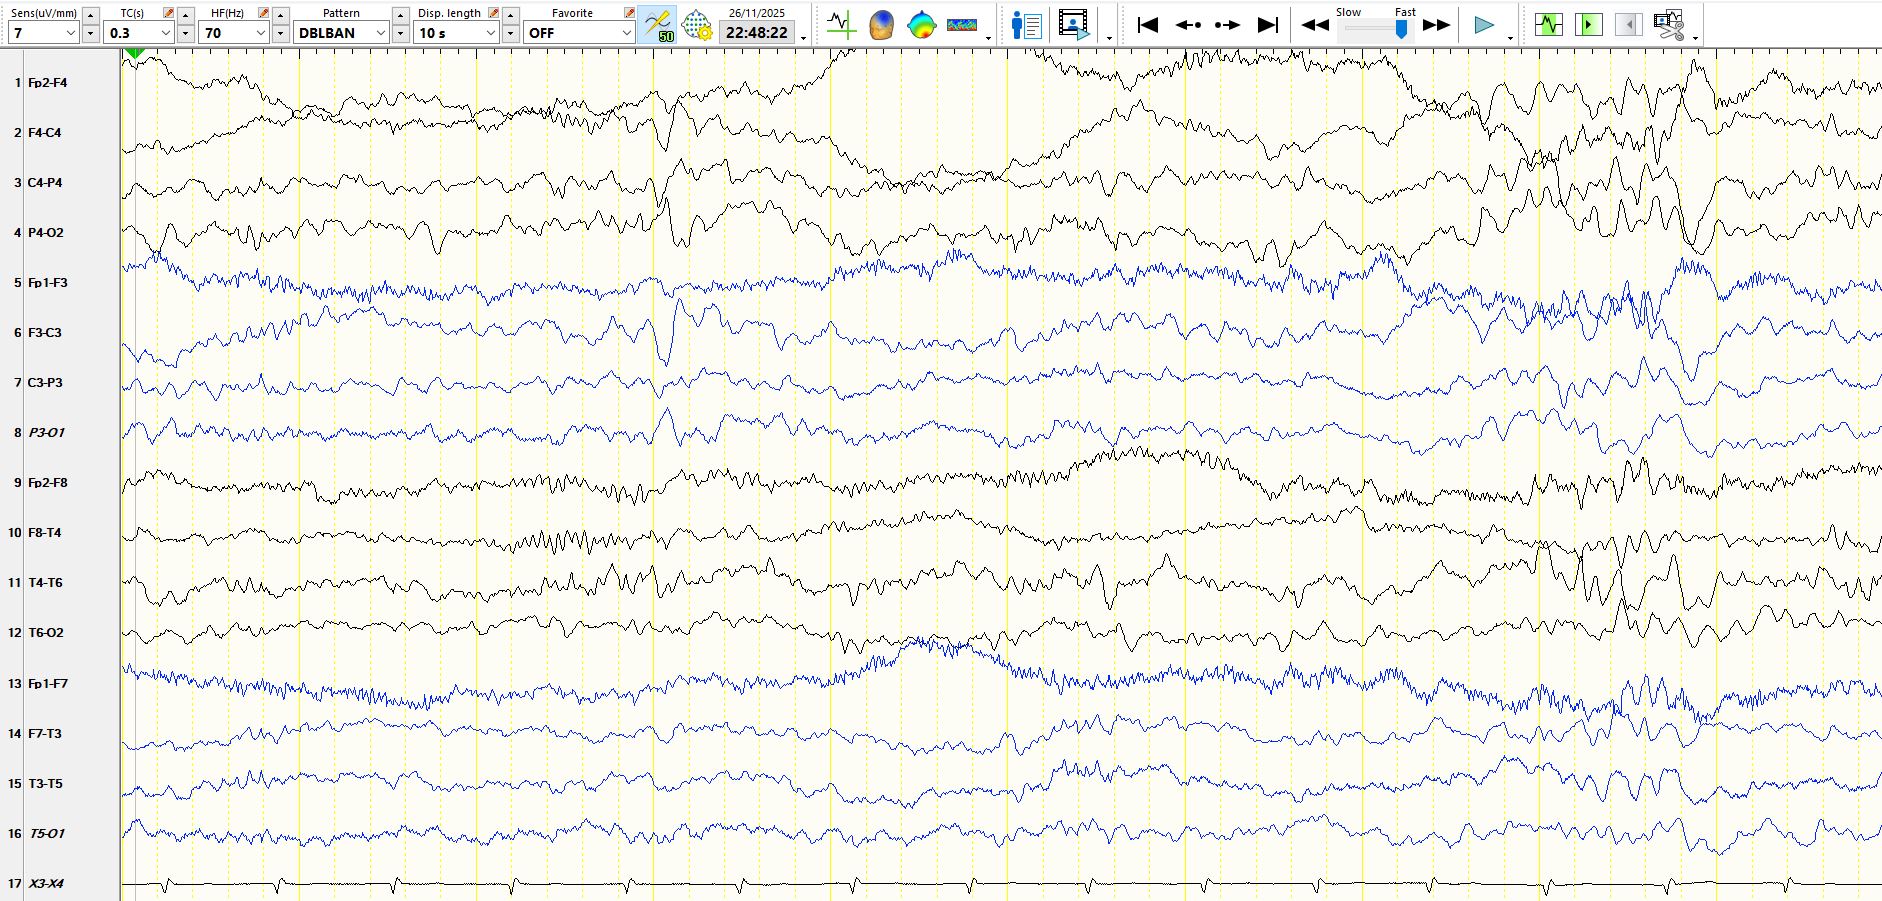Click the pencil edit icon beside Favorite
Viewport: 1882px width, 901px height.
pyautogui.click(x=629, y=13)
